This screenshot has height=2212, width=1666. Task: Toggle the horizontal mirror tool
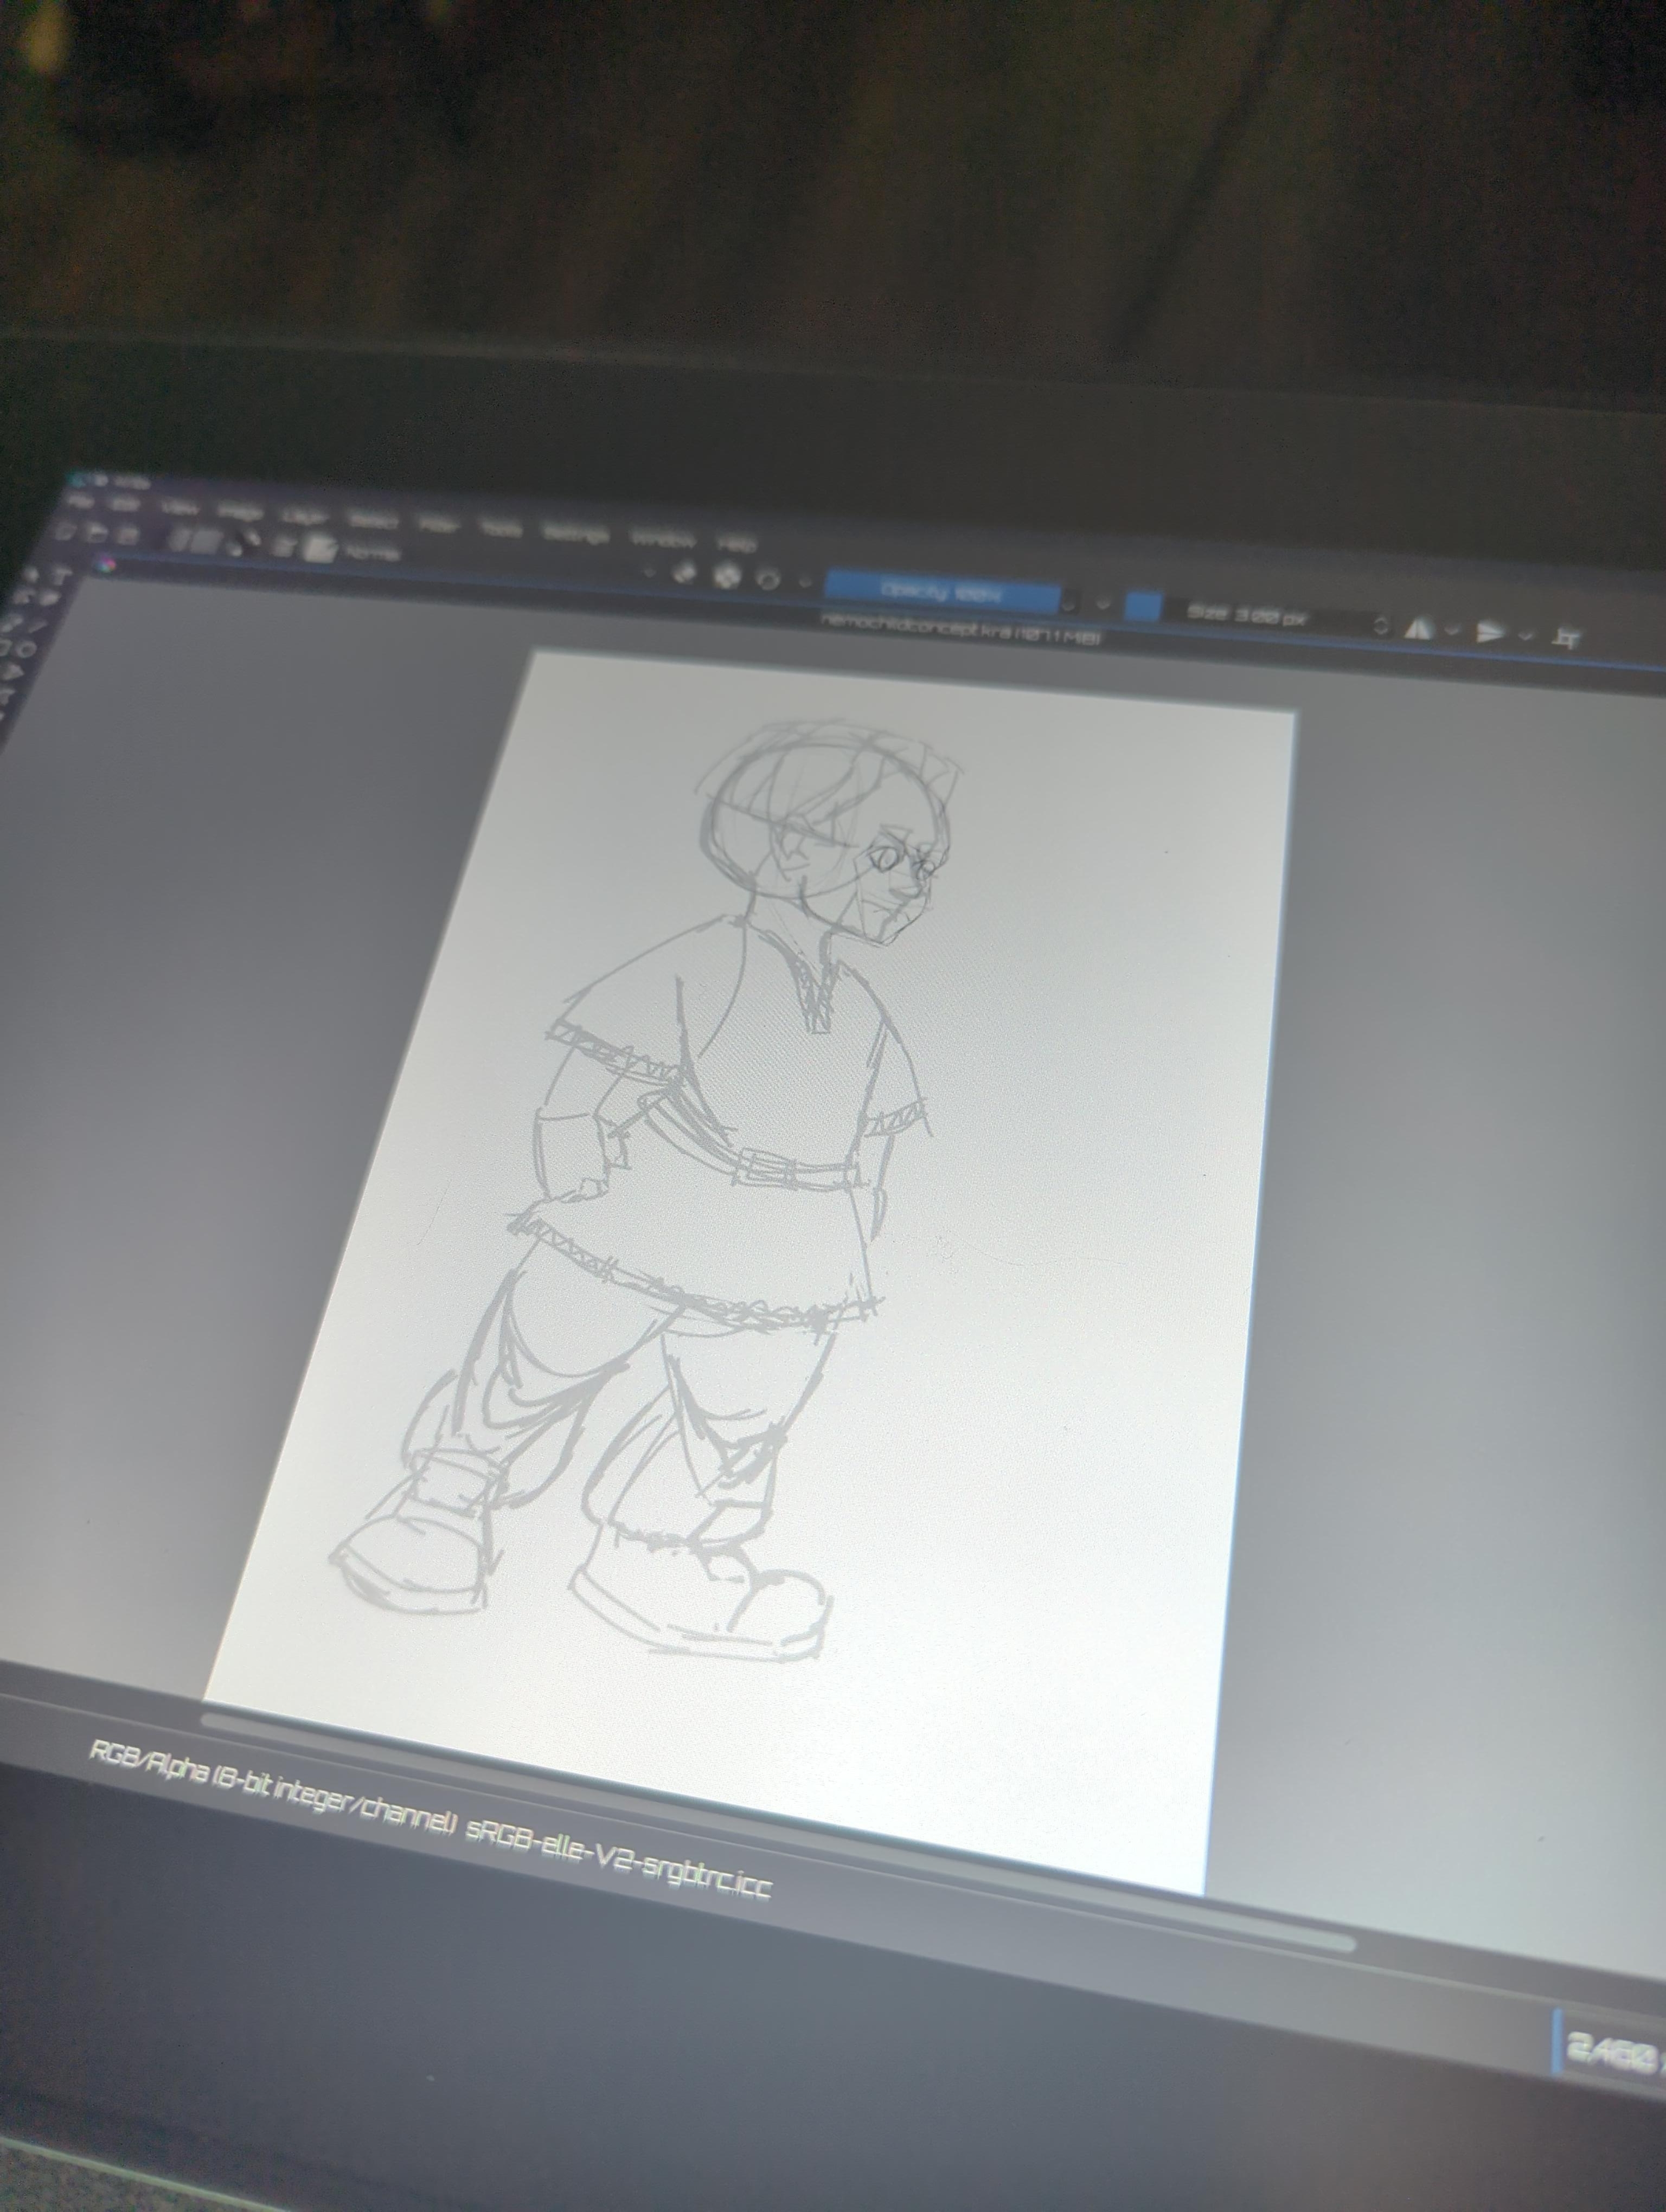[x=1419, y=628]
